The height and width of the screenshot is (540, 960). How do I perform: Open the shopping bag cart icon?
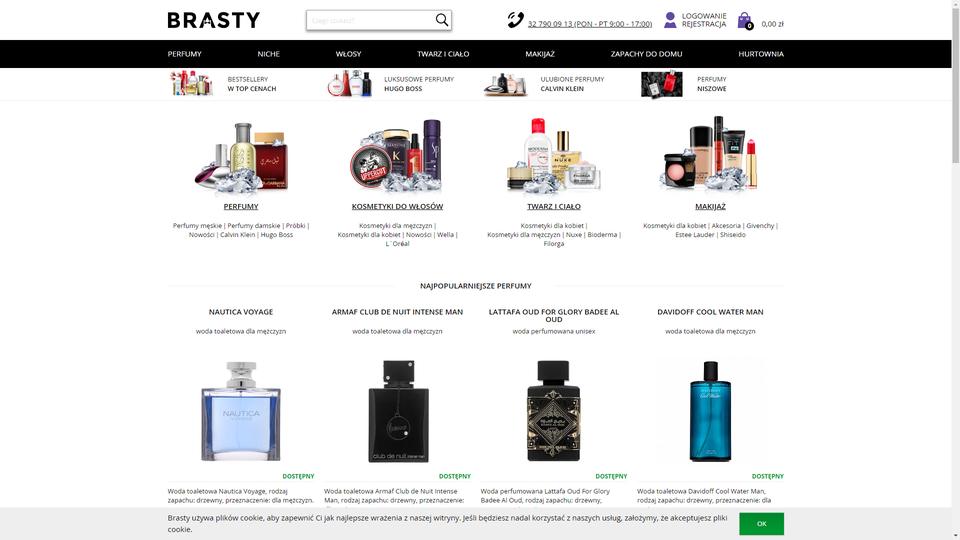coord(744,21)
